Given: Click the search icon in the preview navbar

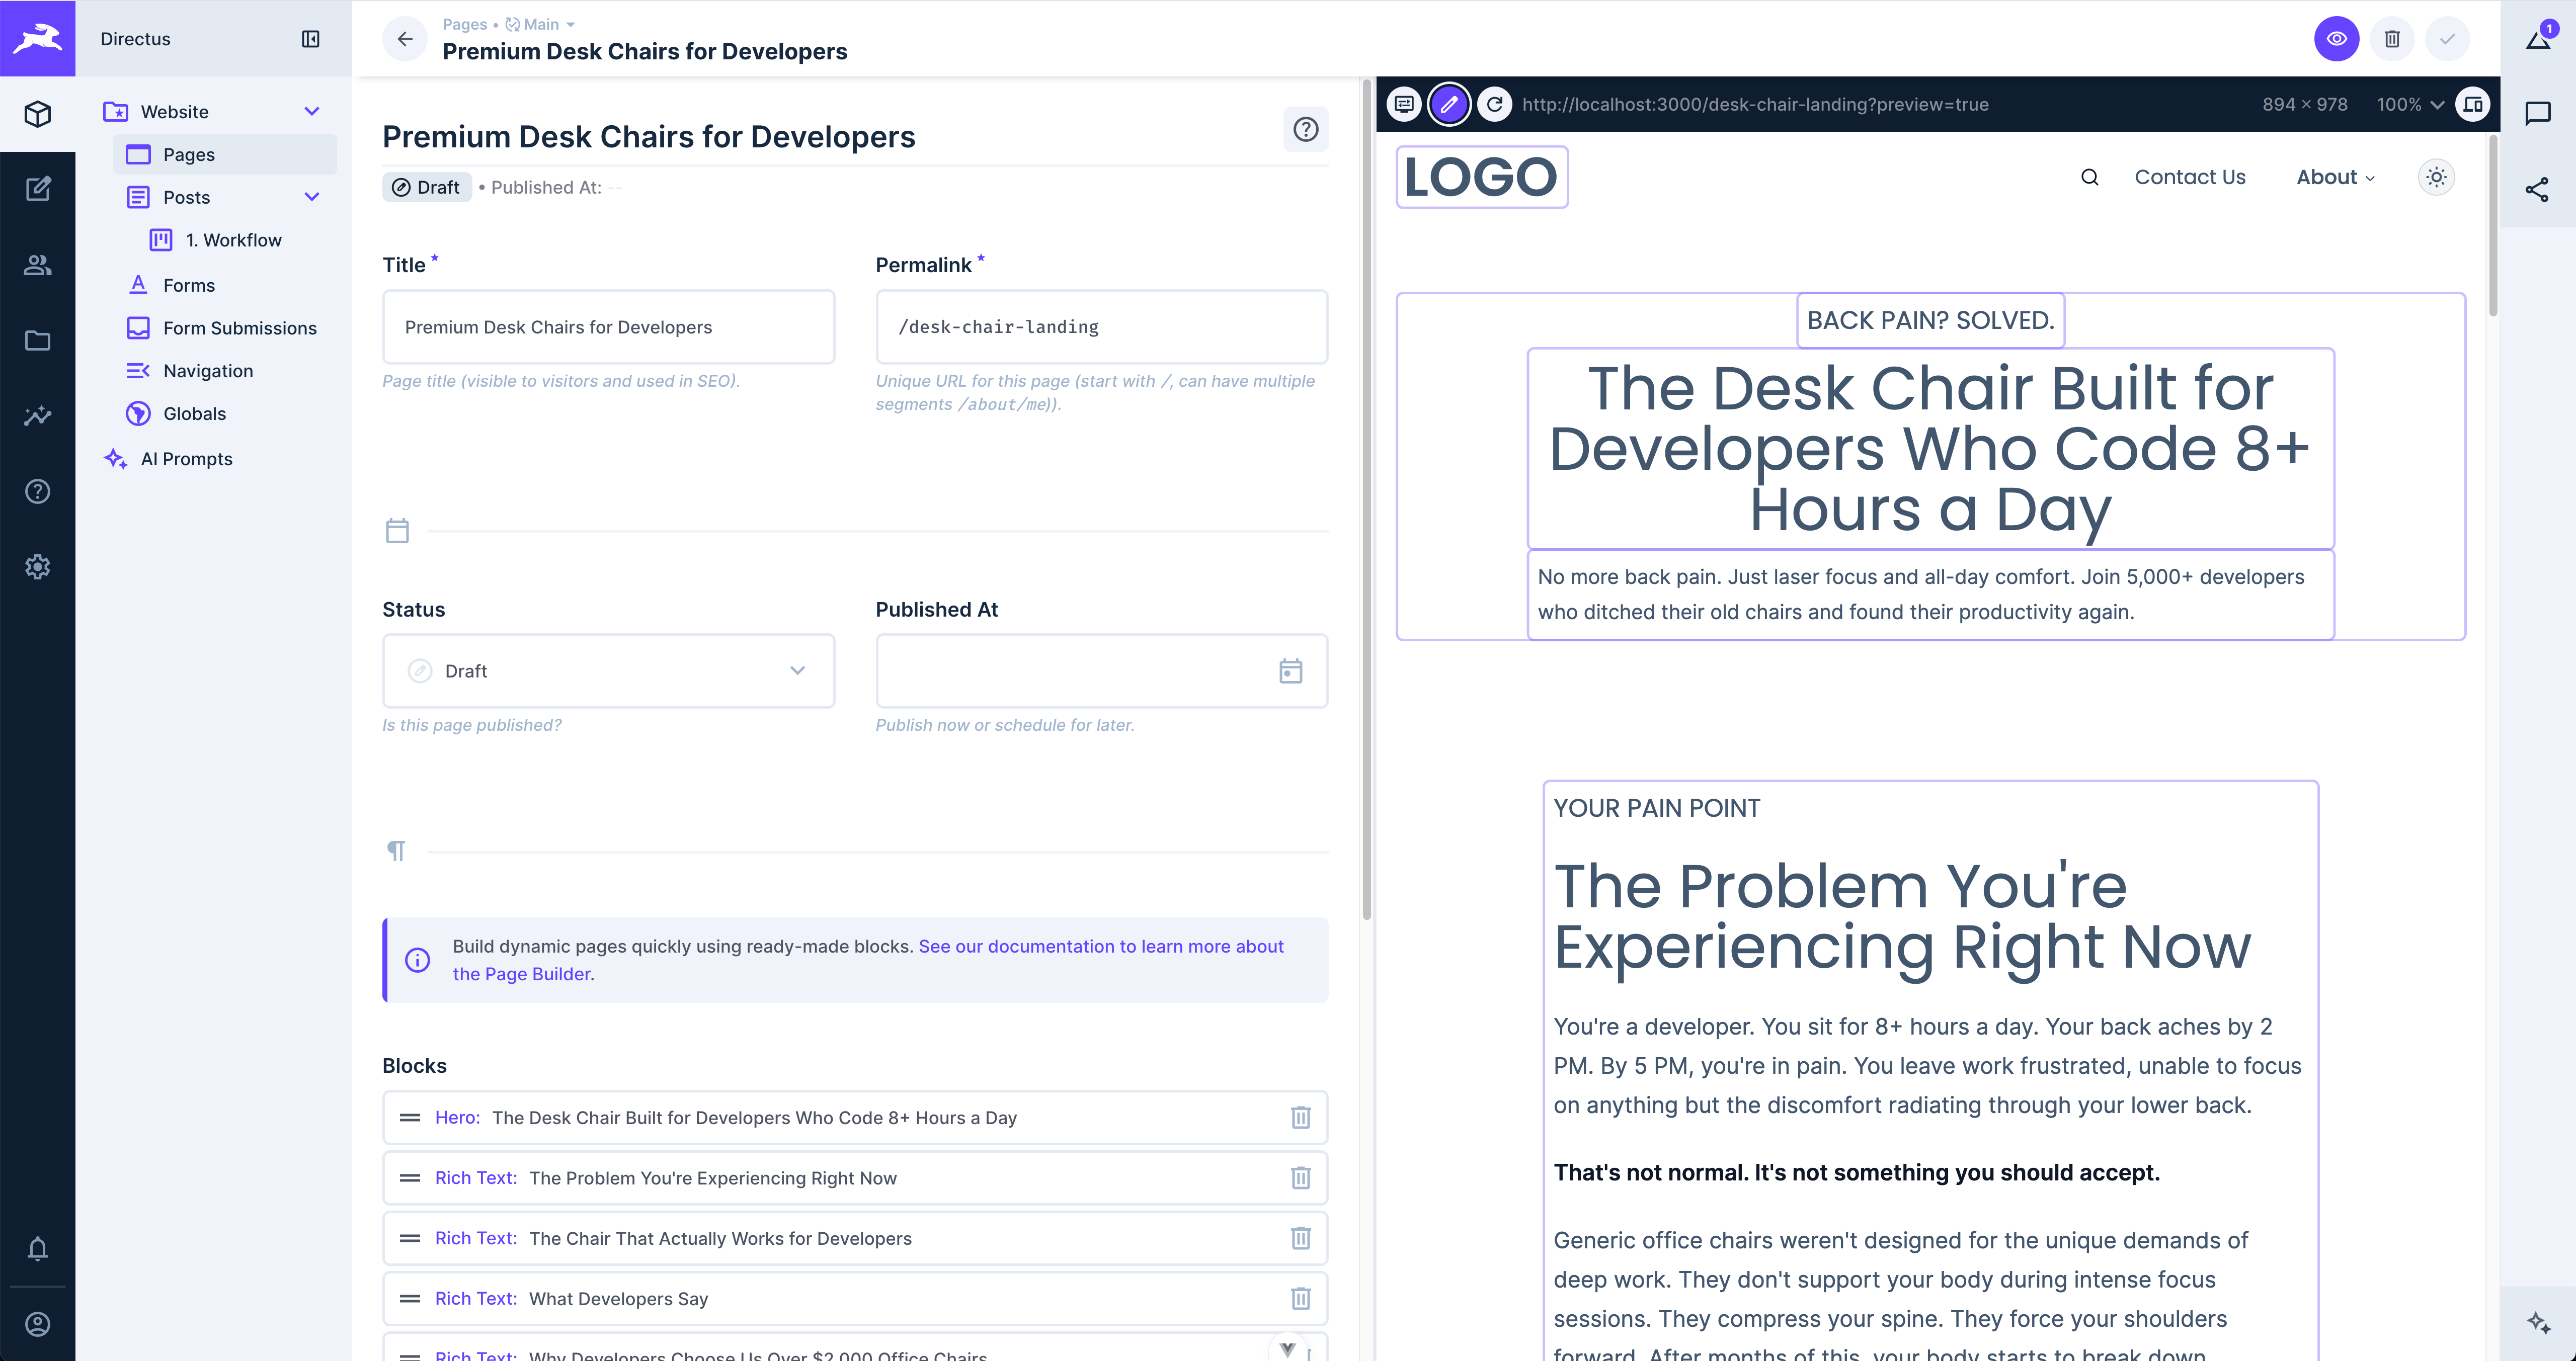Looking at the screenshot, I should 2089,177.
